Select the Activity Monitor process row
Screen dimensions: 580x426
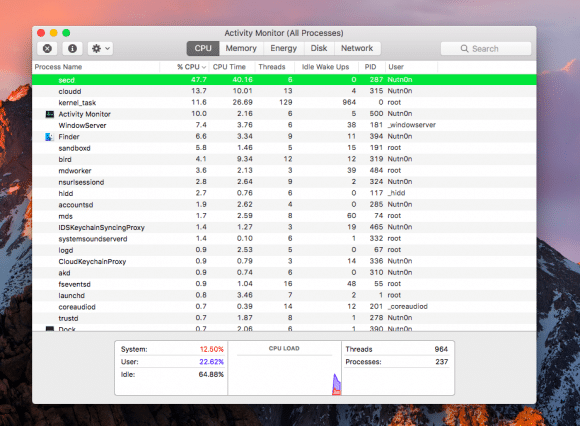[284, 114]
